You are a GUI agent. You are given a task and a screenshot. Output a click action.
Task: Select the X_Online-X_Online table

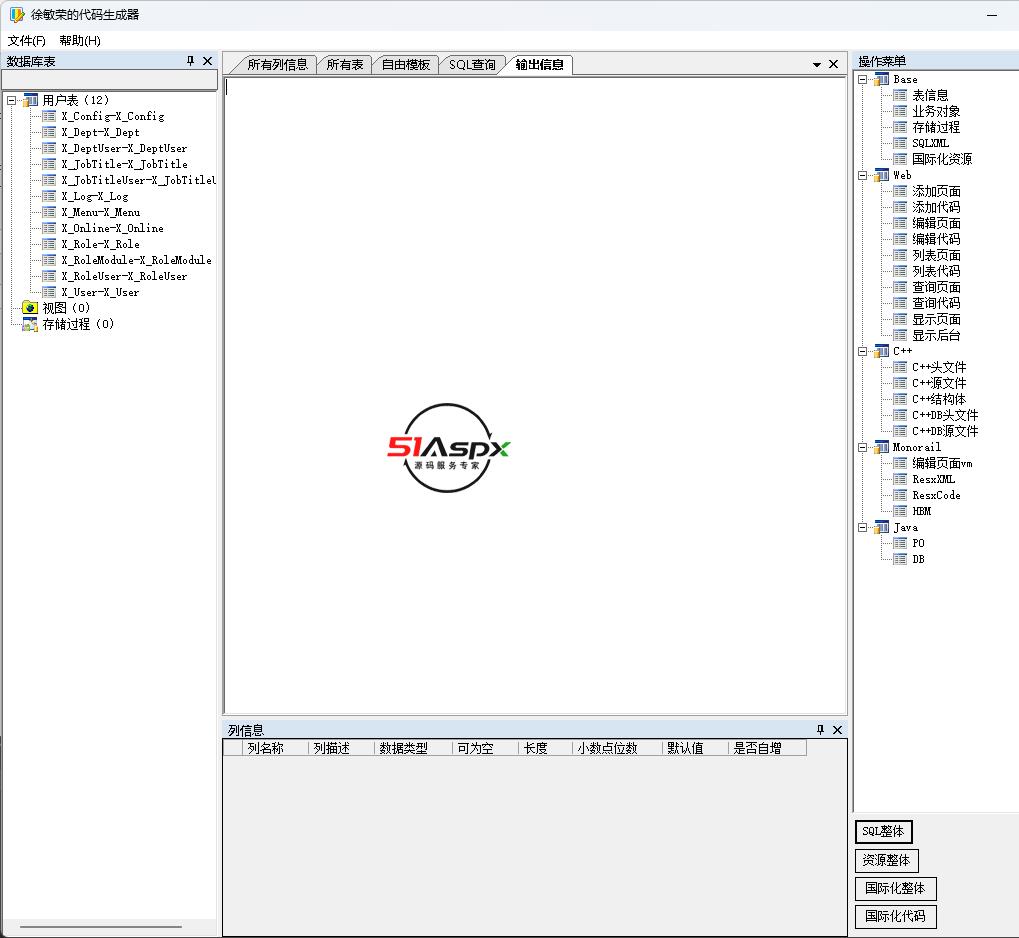[x=112, y=228]
